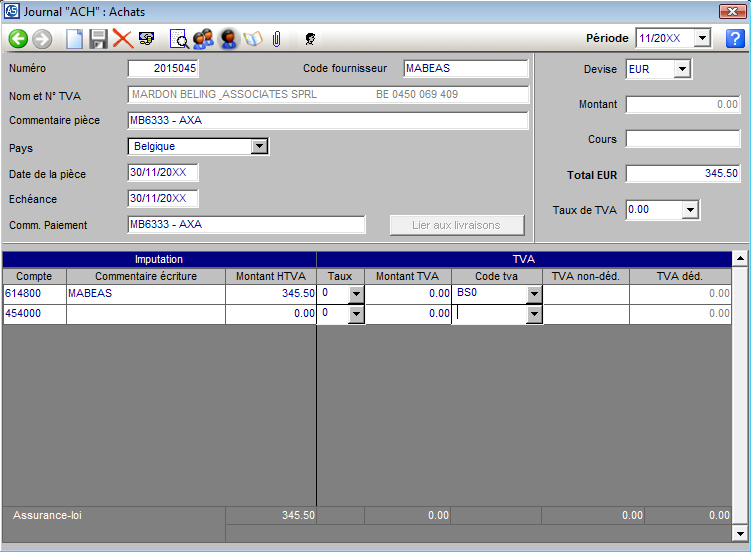Open the Taux de TVA dropdown

[x=689, y=210]
